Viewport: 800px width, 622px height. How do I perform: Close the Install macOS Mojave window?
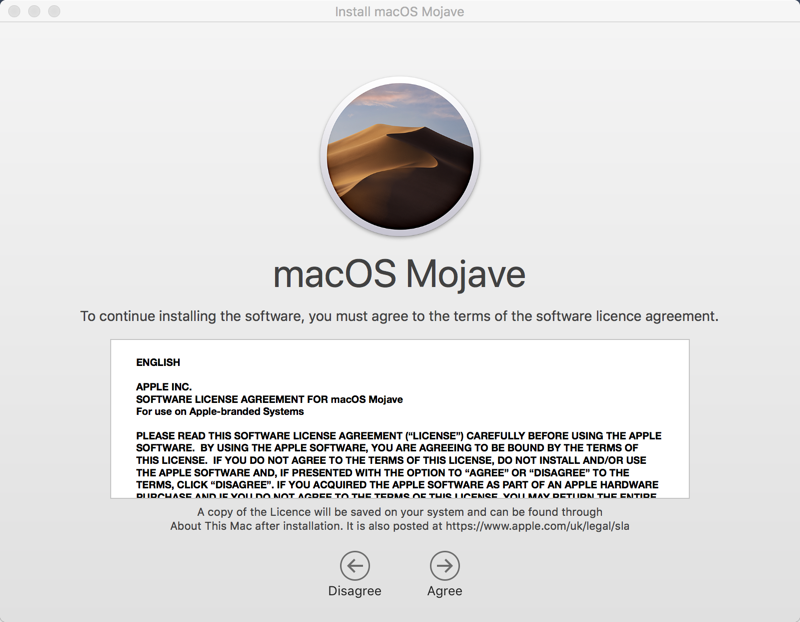click(14, 11)
